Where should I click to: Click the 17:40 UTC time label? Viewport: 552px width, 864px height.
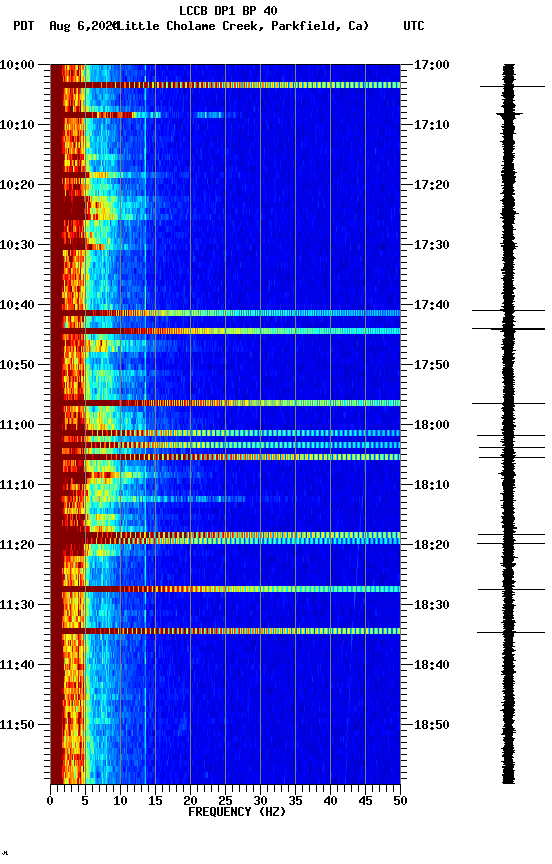[x=432, y=305]
